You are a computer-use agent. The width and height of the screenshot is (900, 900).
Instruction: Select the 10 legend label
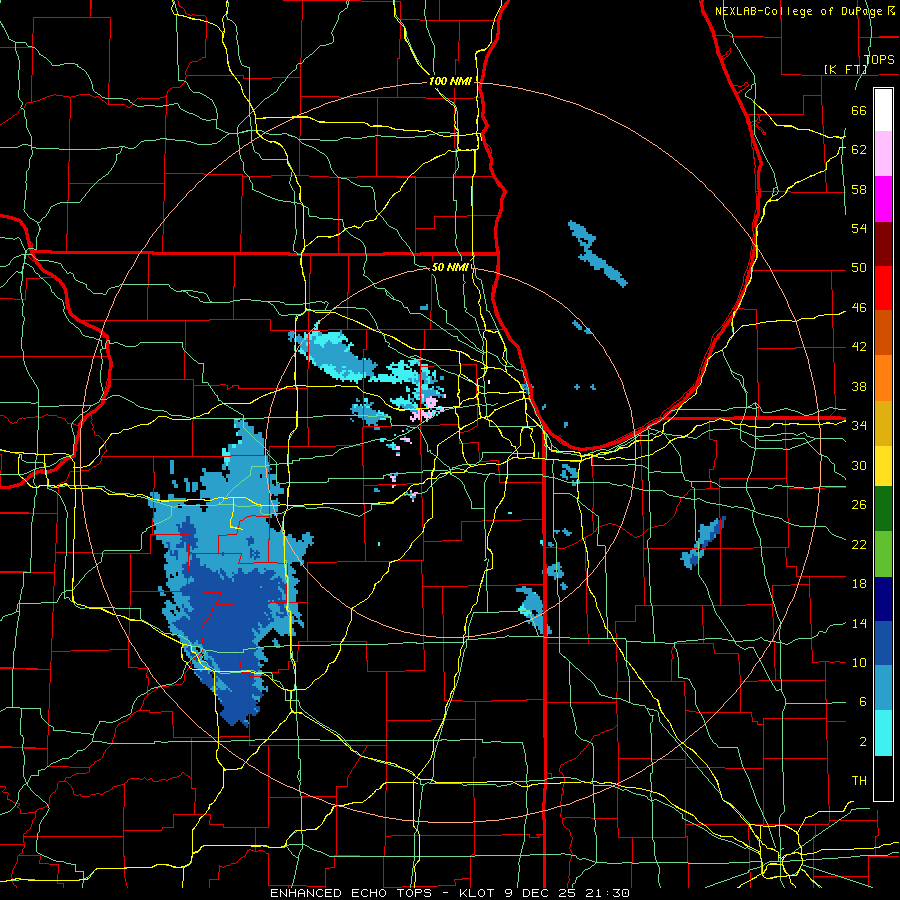(859, 663)
